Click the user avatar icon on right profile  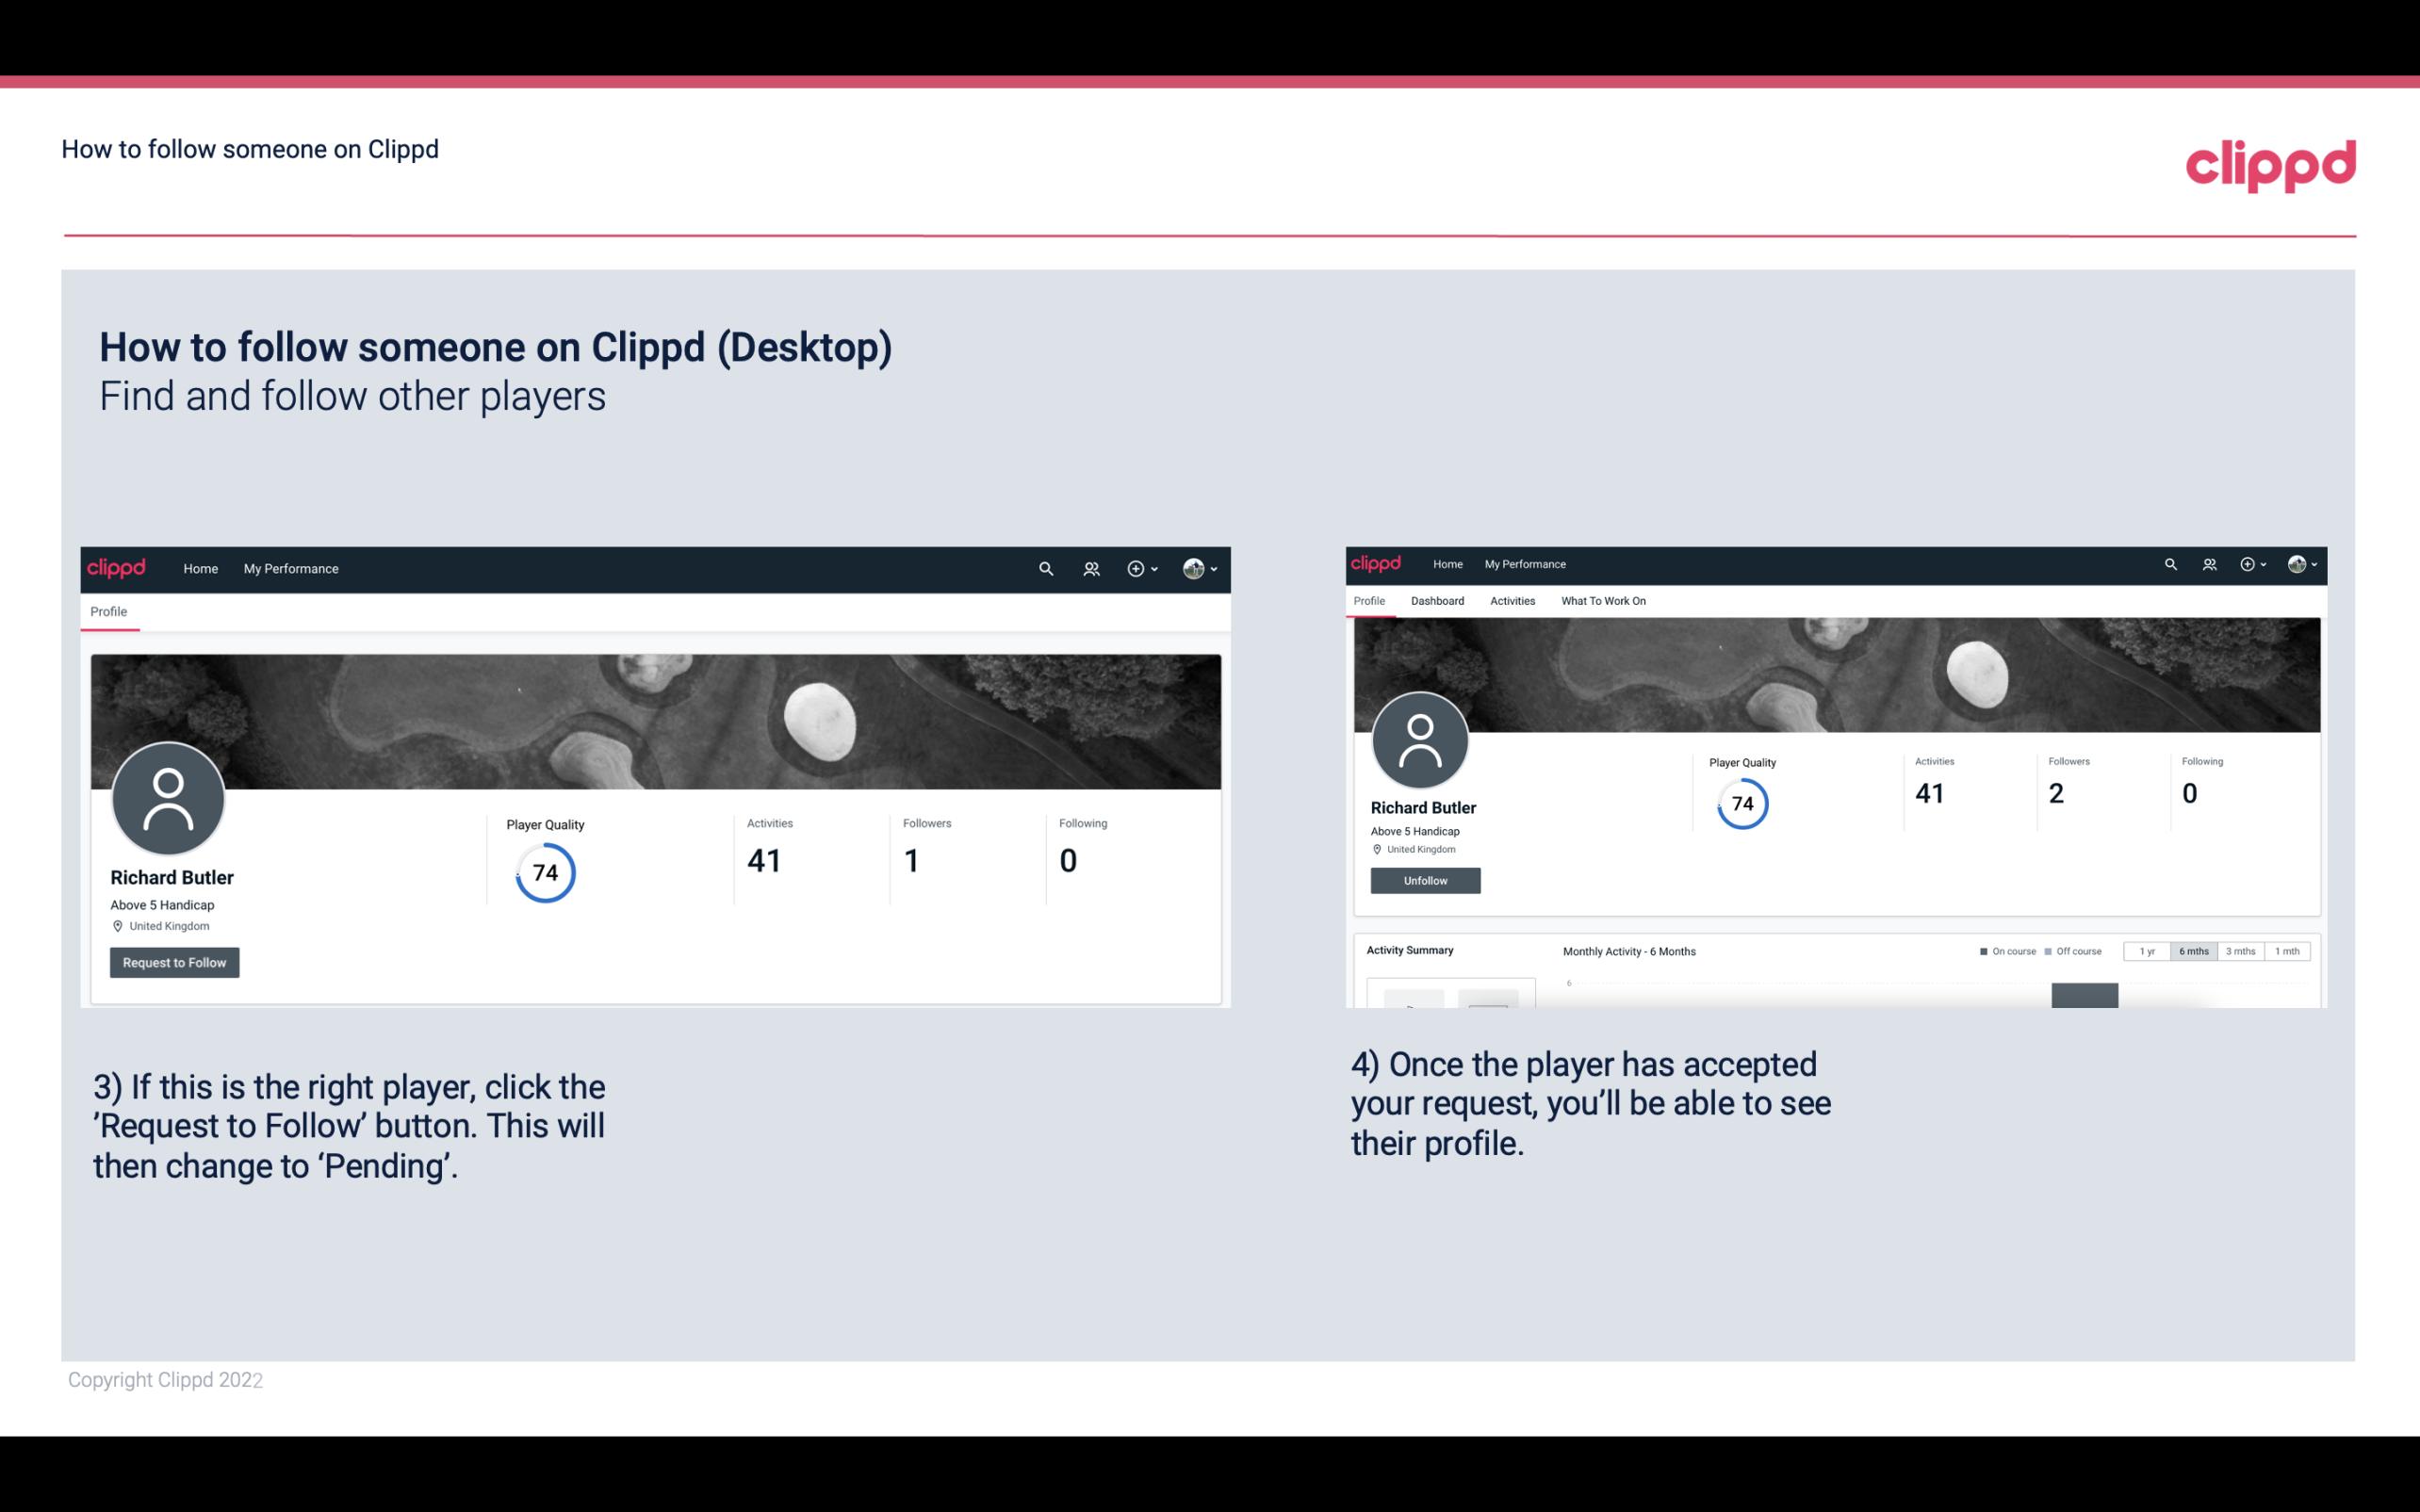1420,739
